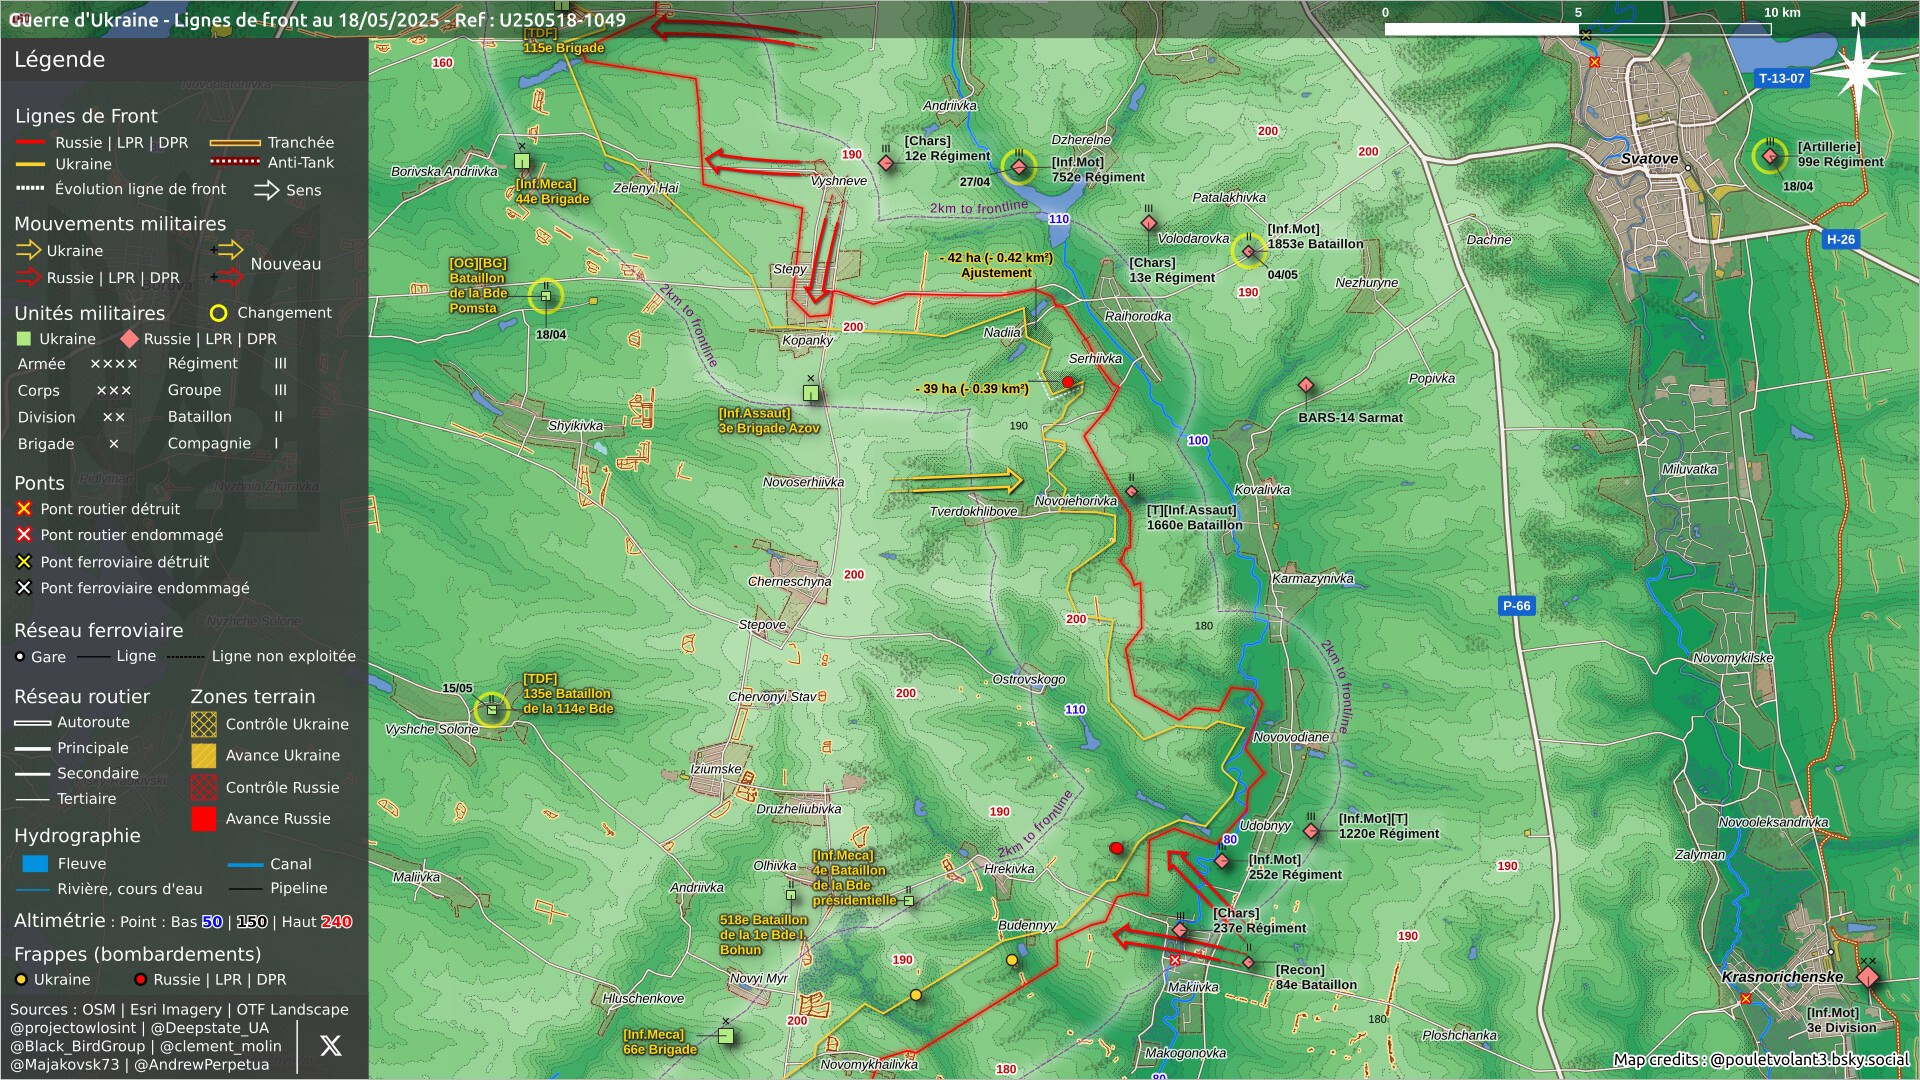Click the 66e Brigade green unit square
This screenshot has width=1920, height=1080.
(726, 1036)
